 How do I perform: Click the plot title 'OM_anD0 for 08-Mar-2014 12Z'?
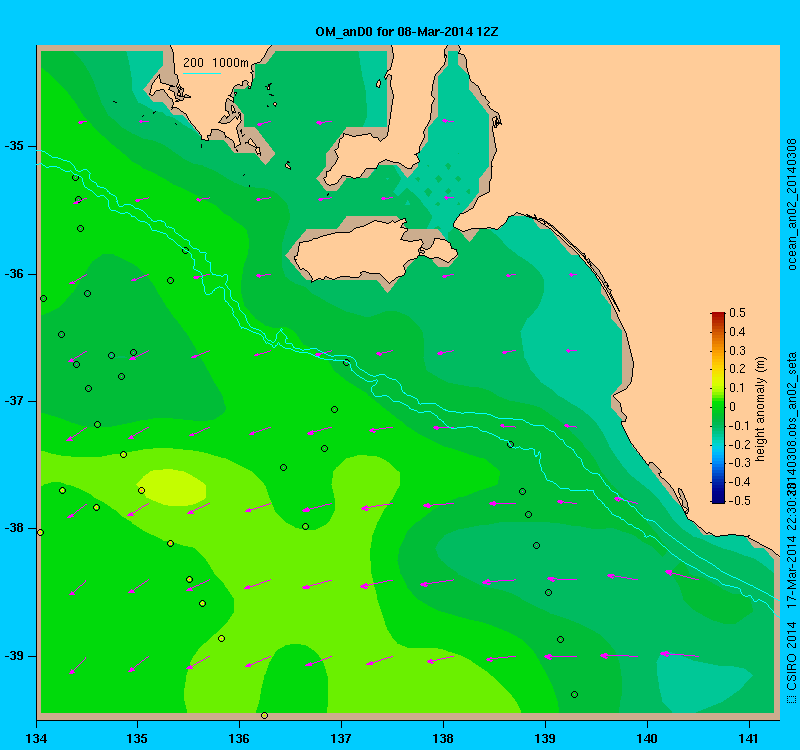pos(407,32)
